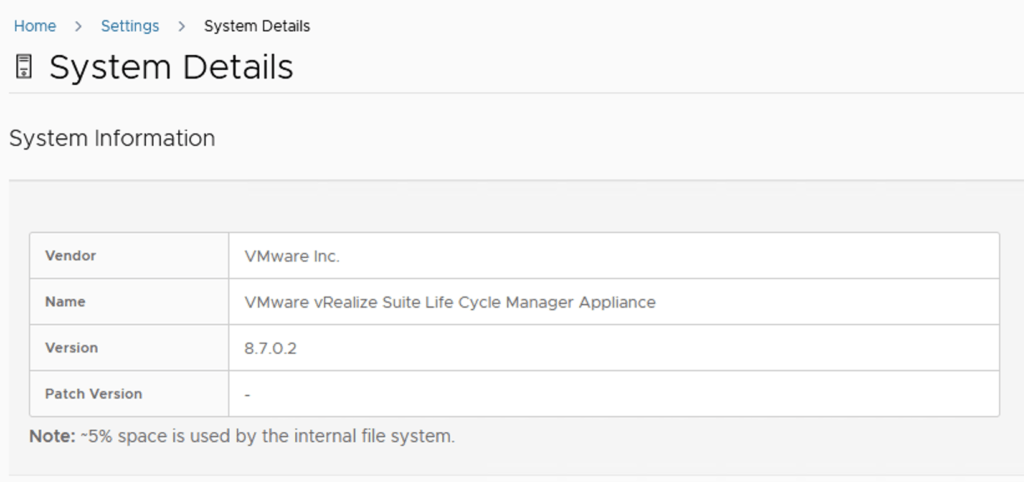The image size is (1024, 482).
Task: Click the second breadcrumb chevron separator
Action: [x=181, y=26]
